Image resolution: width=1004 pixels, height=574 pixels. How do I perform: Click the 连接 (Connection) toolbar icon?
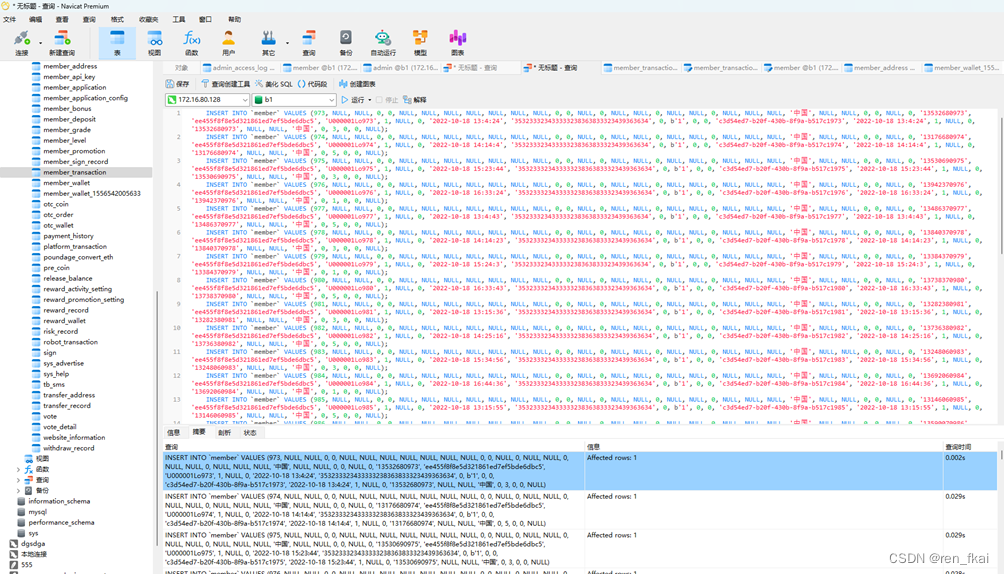[22, 42]
